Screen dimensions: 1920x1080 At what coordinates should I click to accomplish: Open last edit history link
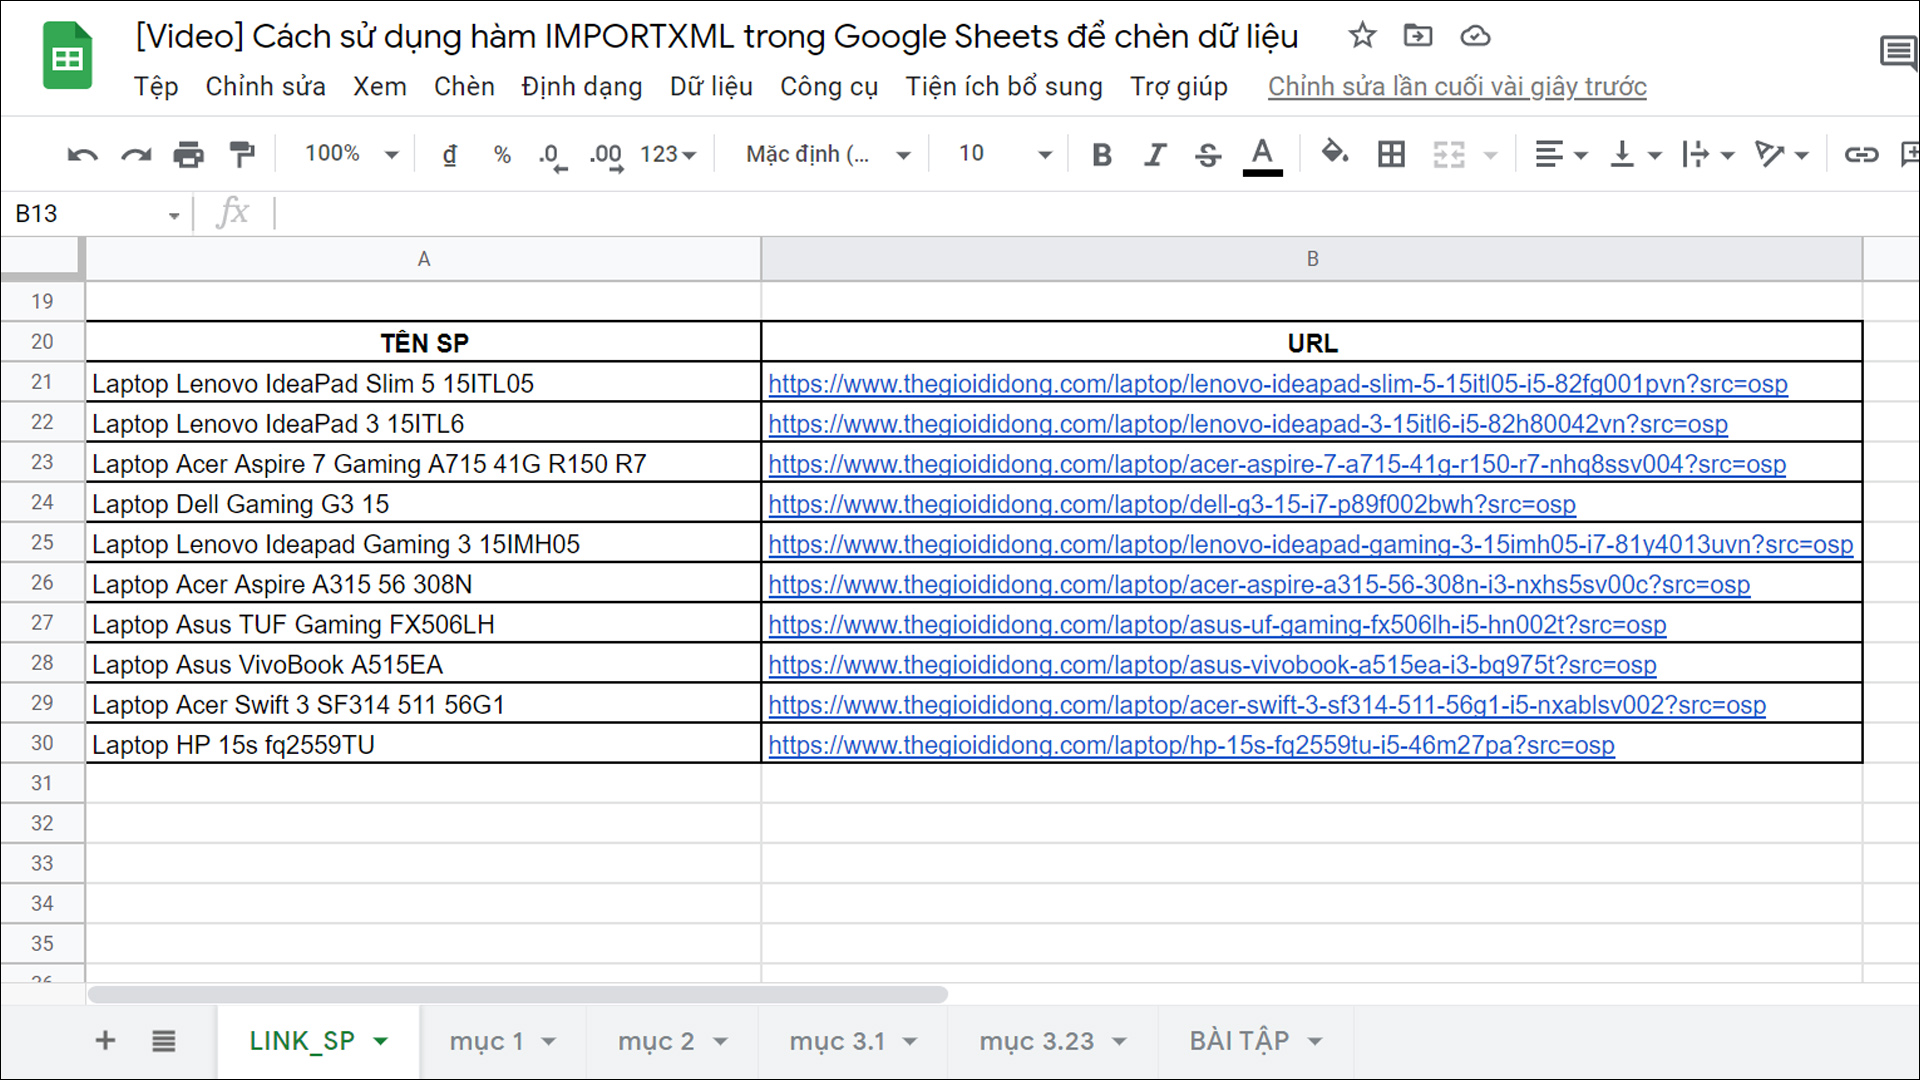tap(1457, 87)
